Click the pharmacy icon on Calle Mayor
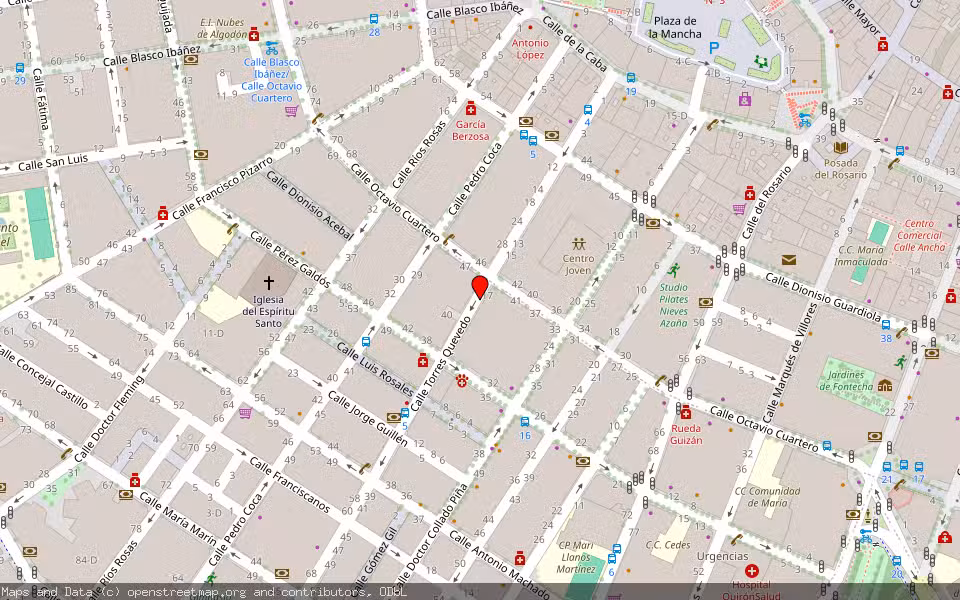The width and height of the screenshot is (960, 600). (883, 44)
